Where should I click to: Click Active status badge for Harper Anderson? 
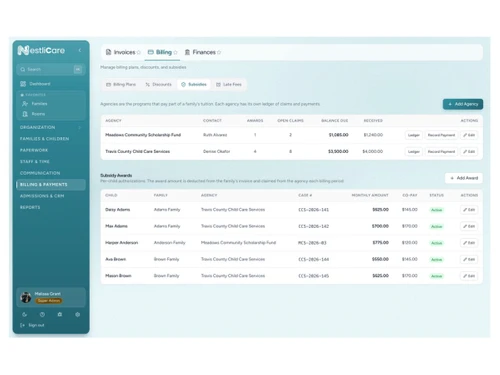pos(436,243)
